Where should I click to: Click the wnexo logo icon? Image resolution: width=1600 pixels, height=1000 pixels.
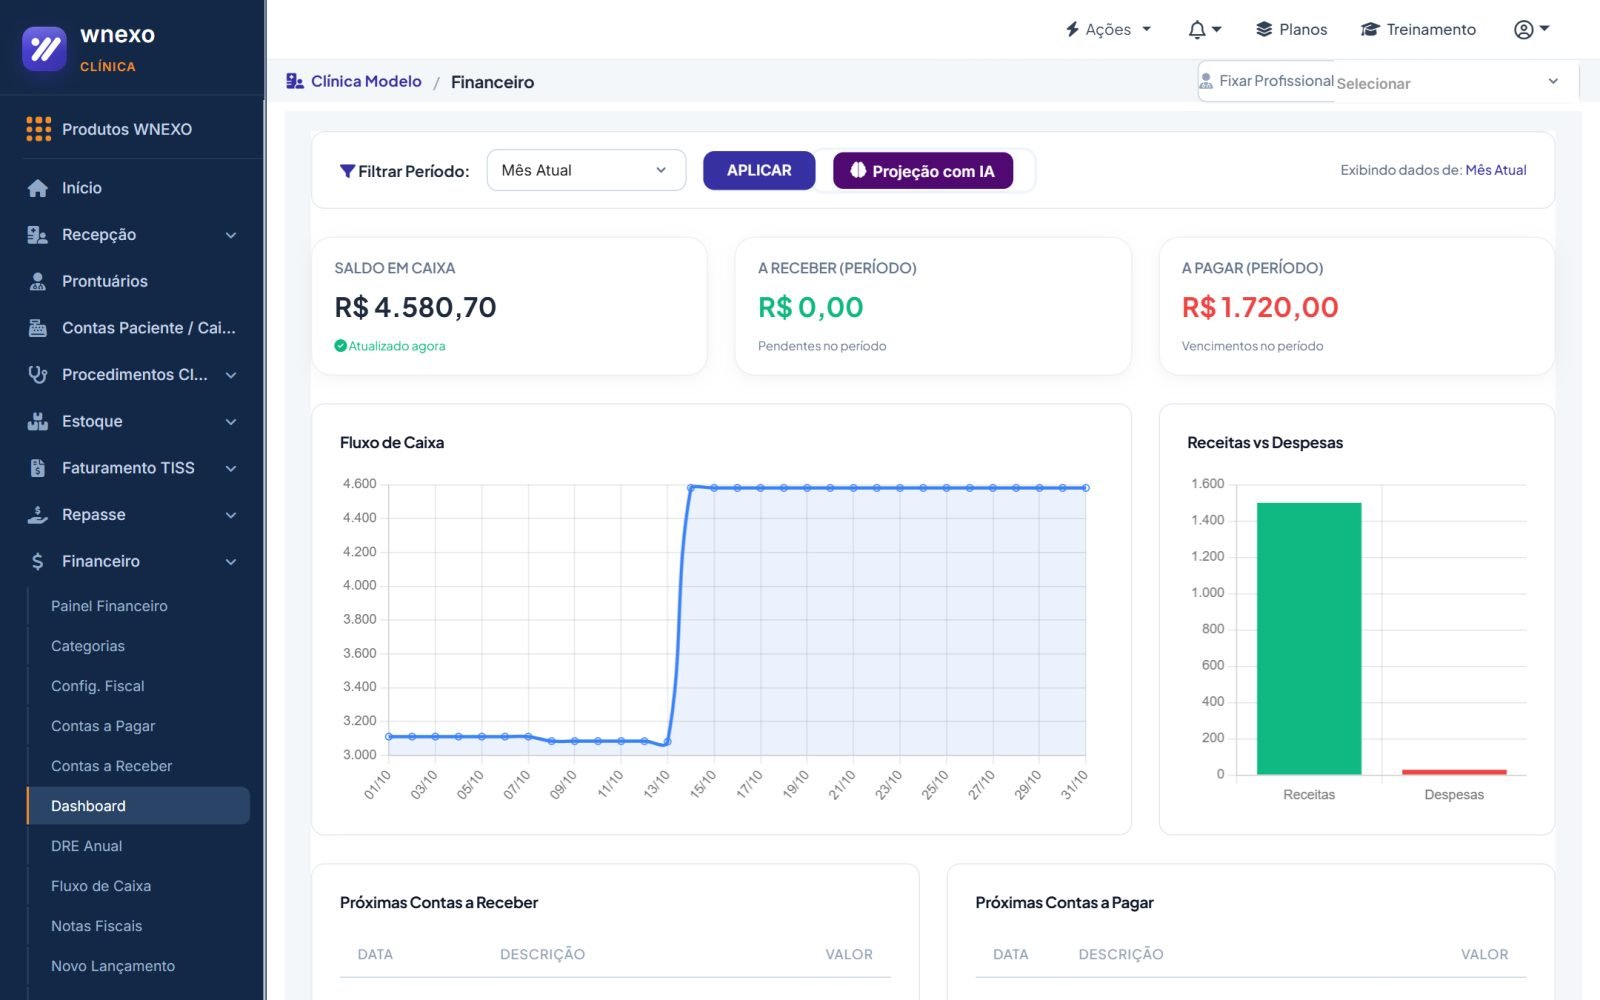44,48
